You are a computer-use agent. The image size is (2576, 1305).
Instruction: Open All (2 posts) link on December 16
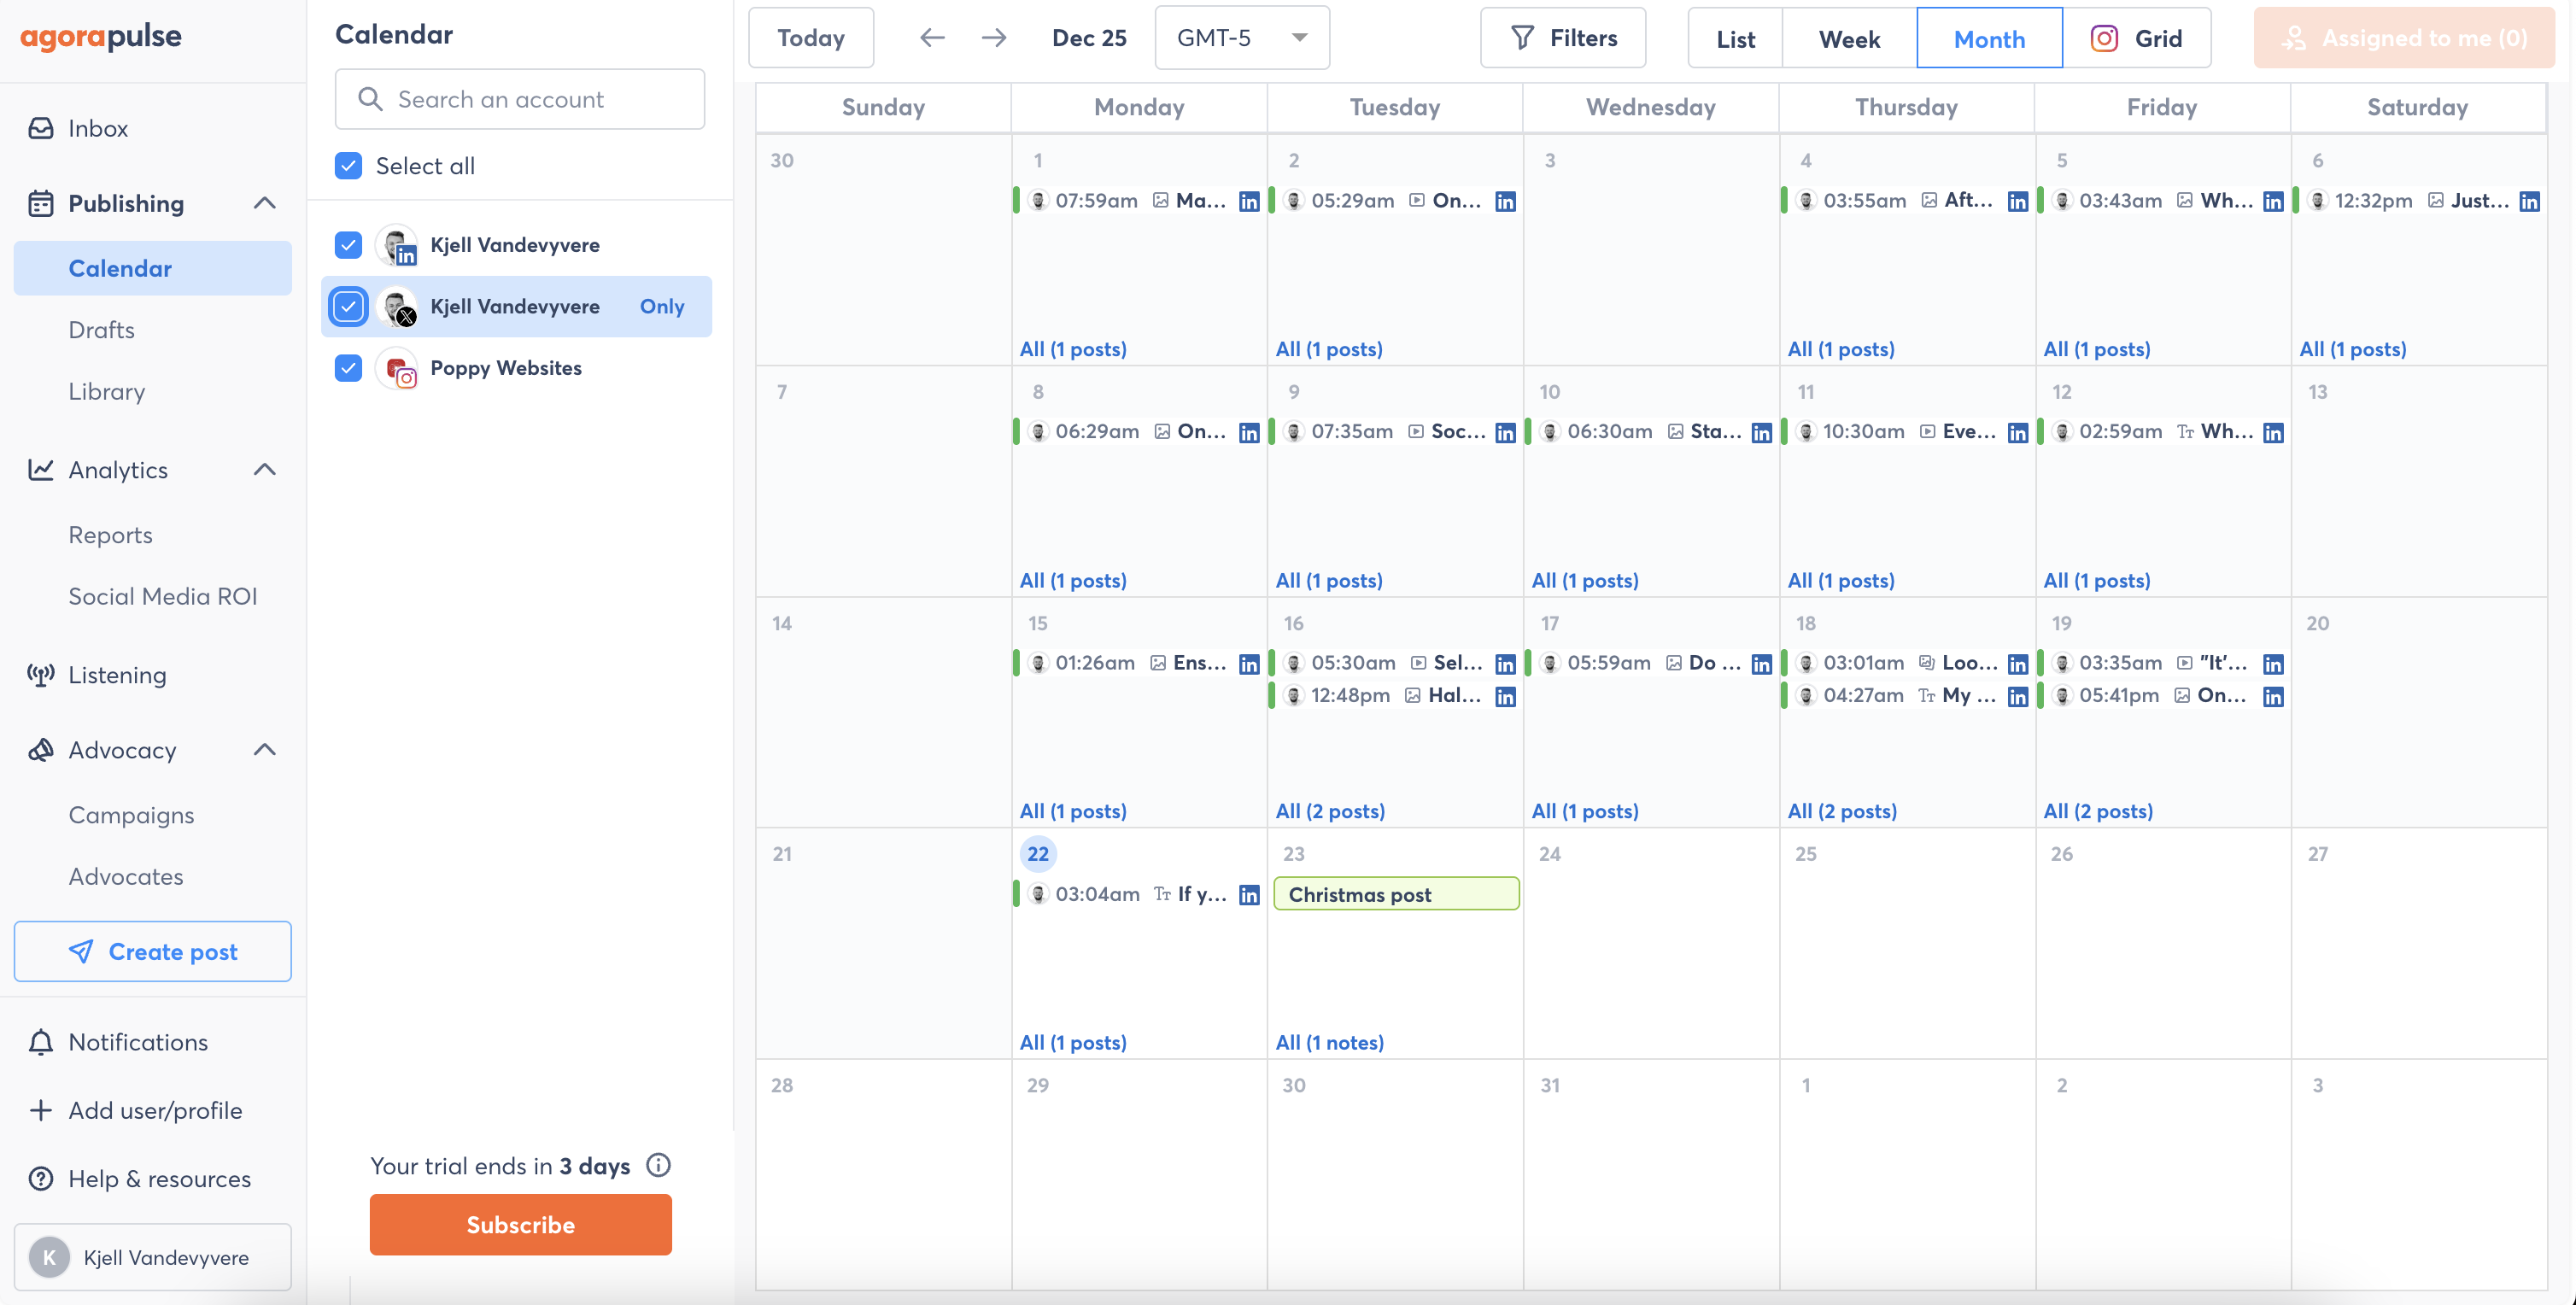point(1329,811)
